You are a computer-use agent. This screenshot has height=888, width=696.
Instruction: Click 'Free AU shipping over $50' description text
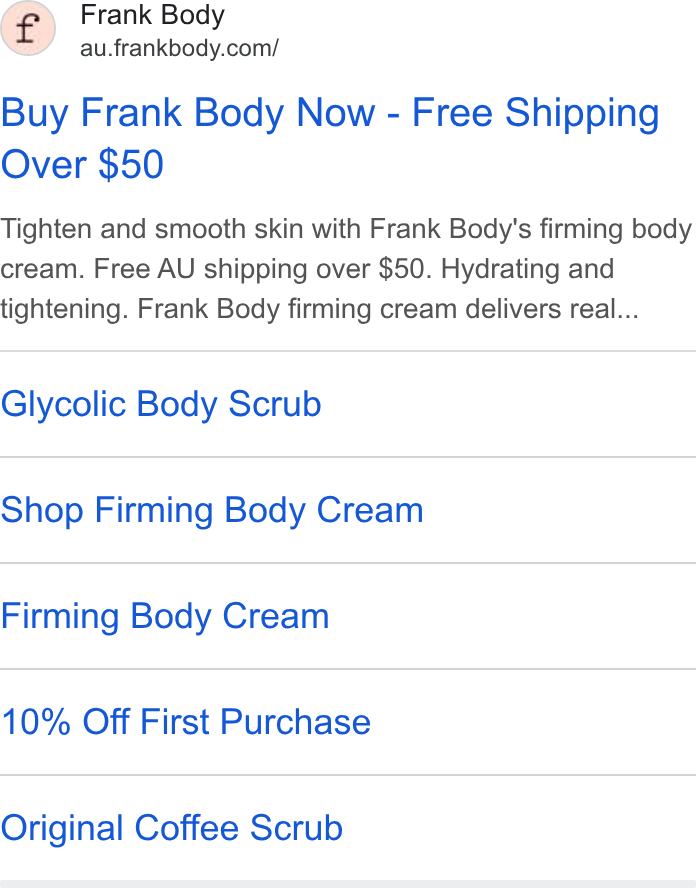pyautogui.click(x=258, y=269)
